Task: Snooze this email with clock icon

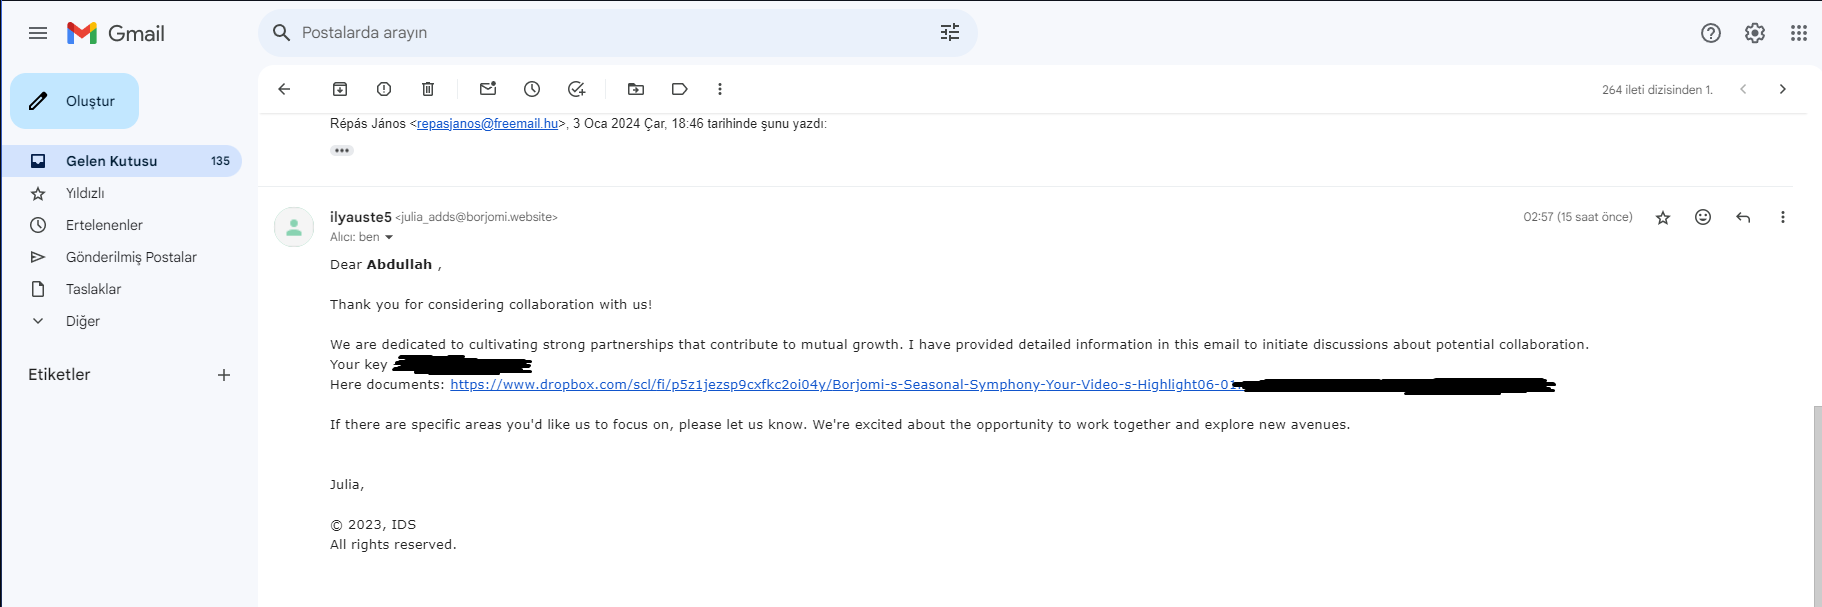Action: 532,89
